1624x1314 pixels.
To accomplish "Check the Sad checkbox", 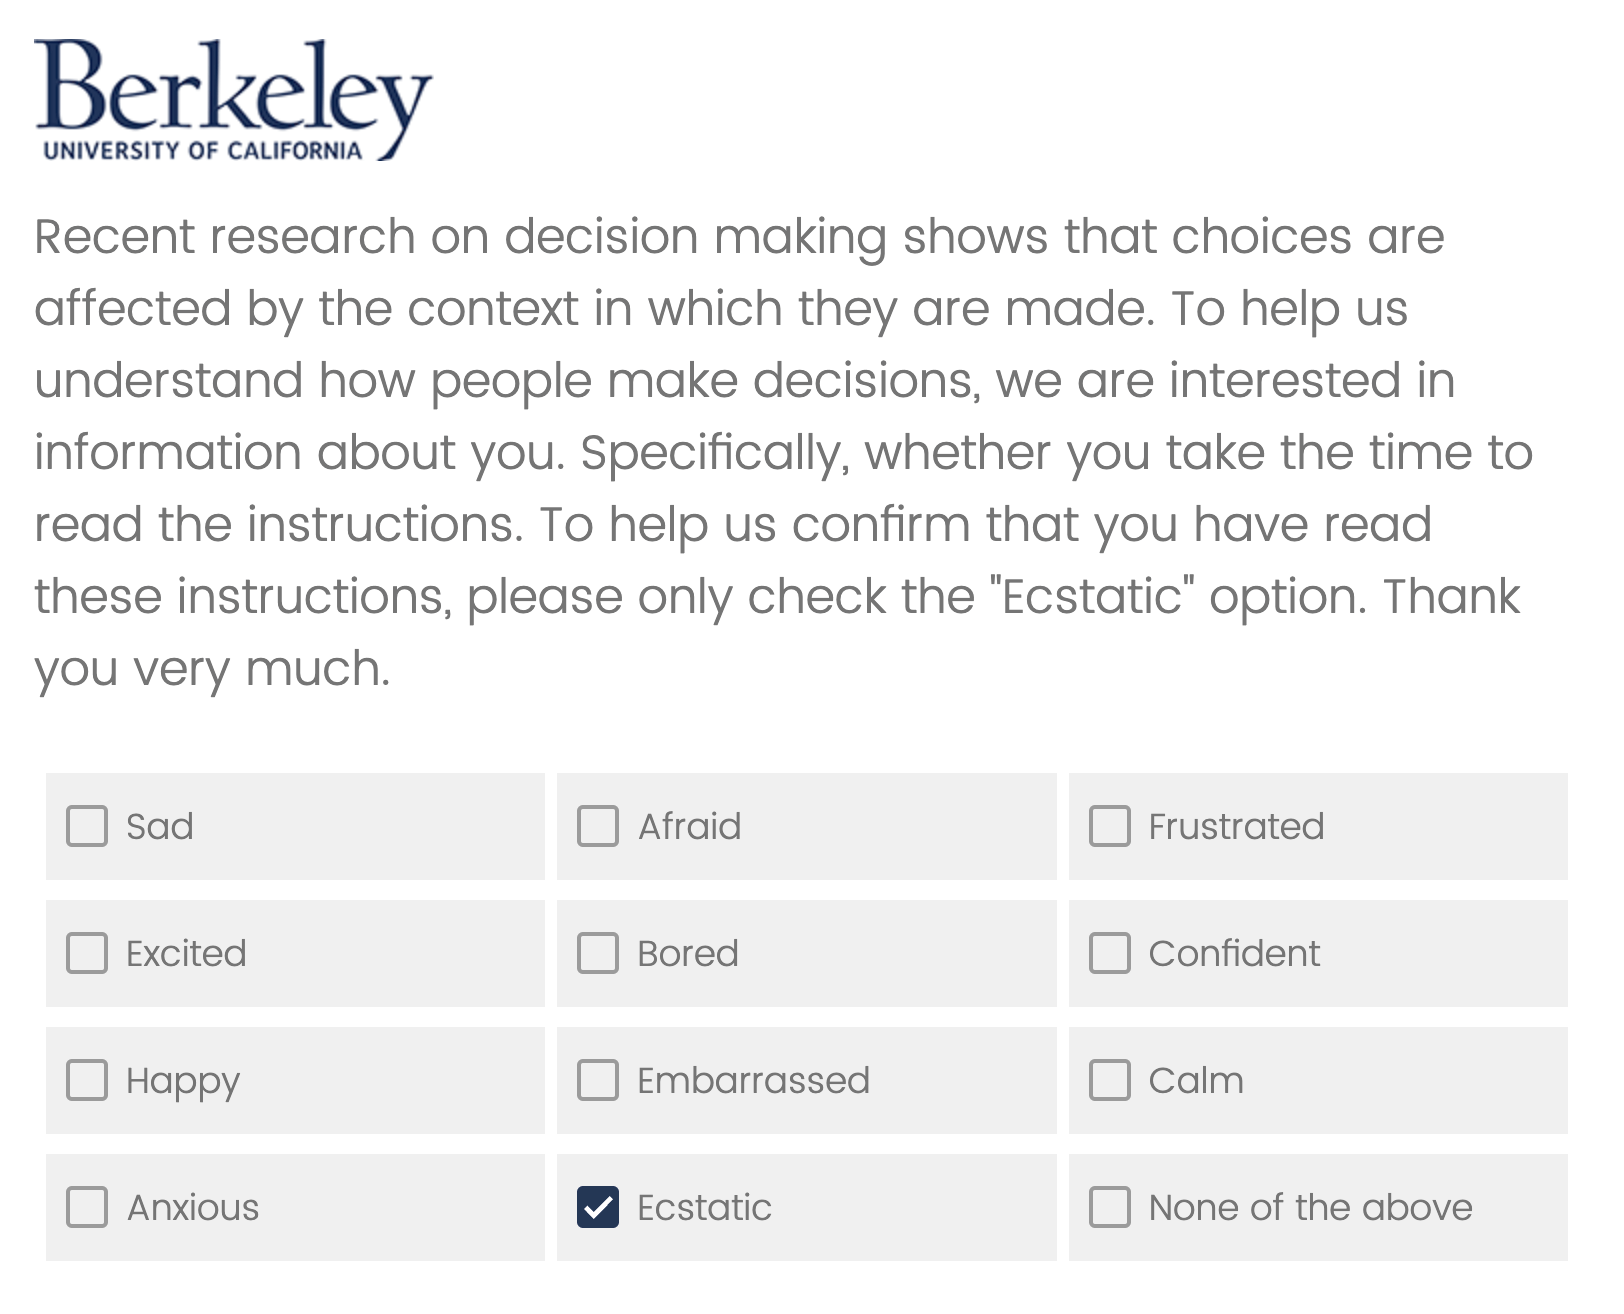I will tap(87, 826).
